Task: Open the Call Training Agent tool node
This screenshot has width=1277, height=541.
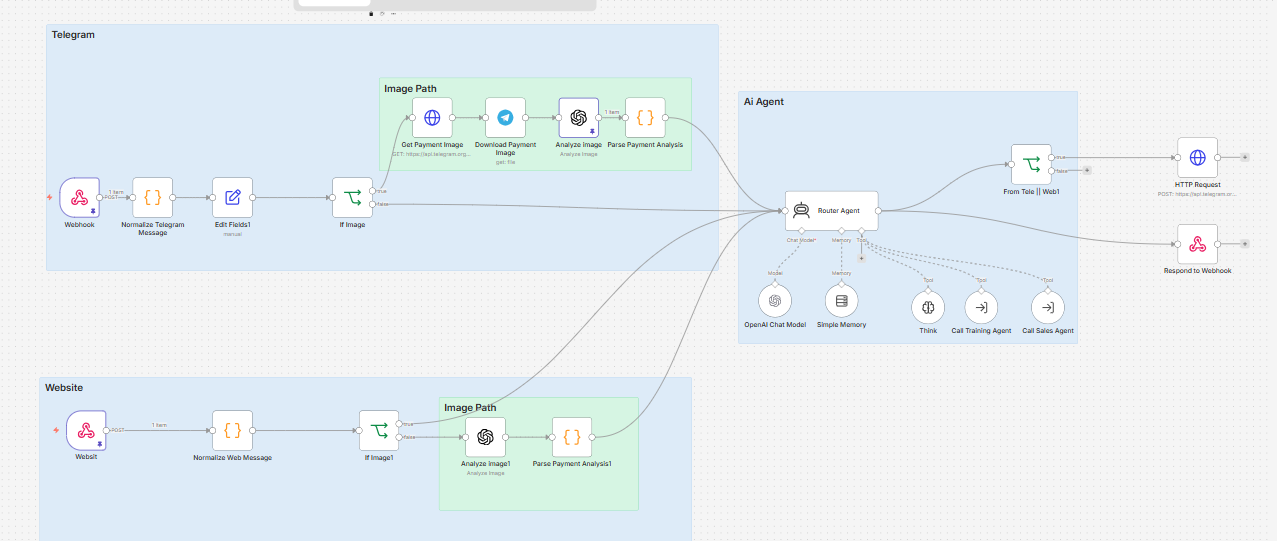Action: coord(981,307)
